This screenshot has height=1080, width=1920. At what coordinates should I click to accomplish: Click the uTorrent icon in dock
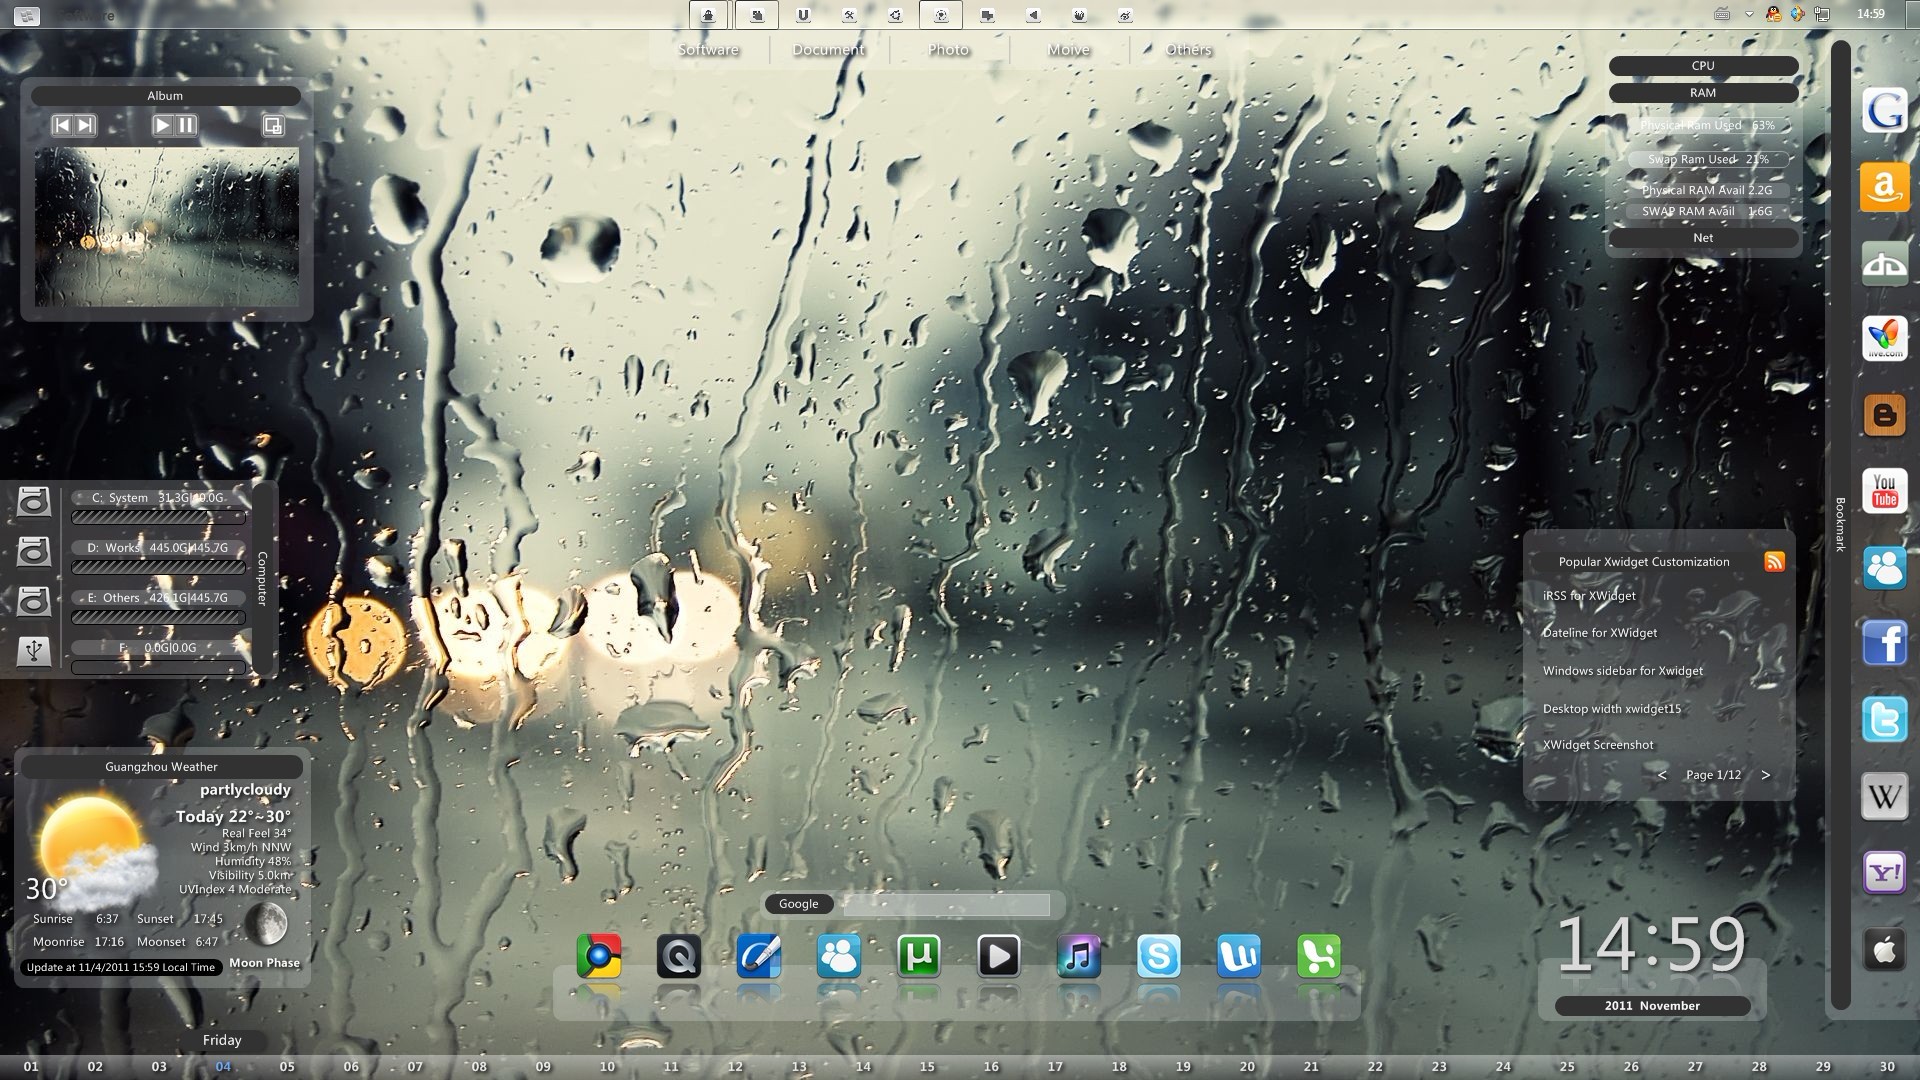coord(920,956)
